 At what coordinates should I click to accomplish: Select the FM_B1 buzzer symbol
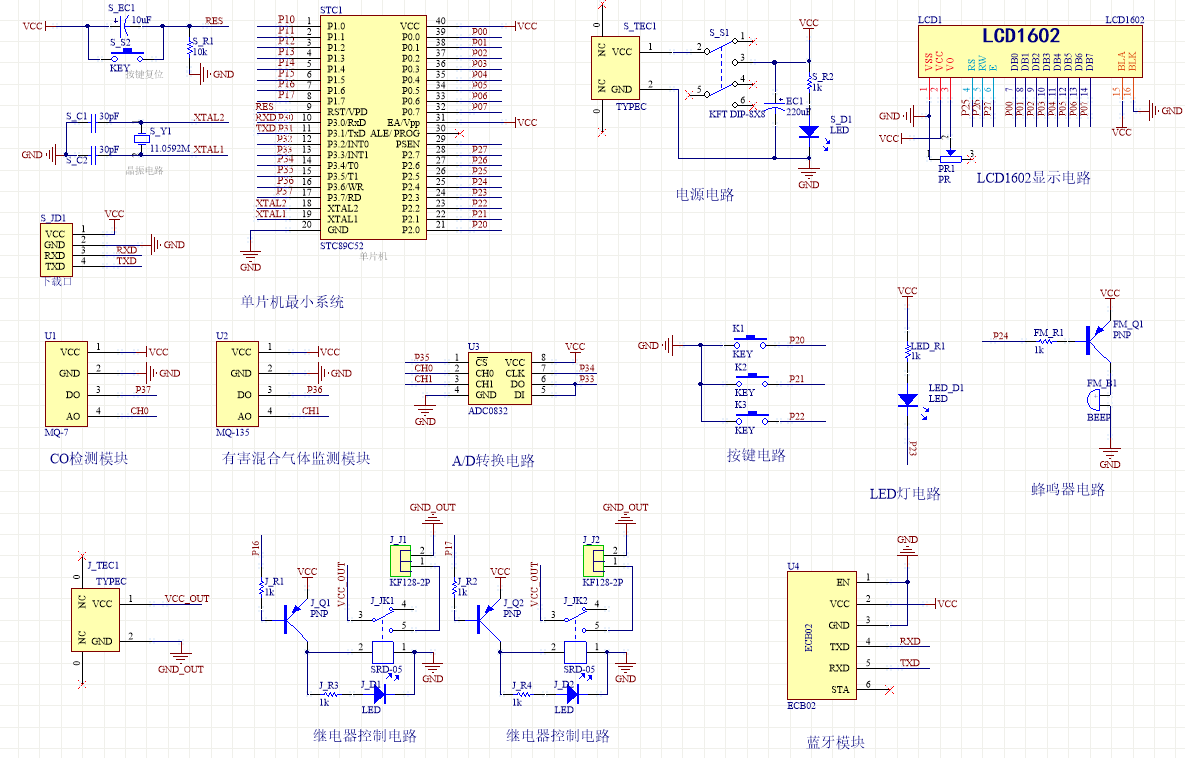point(1098,399)
